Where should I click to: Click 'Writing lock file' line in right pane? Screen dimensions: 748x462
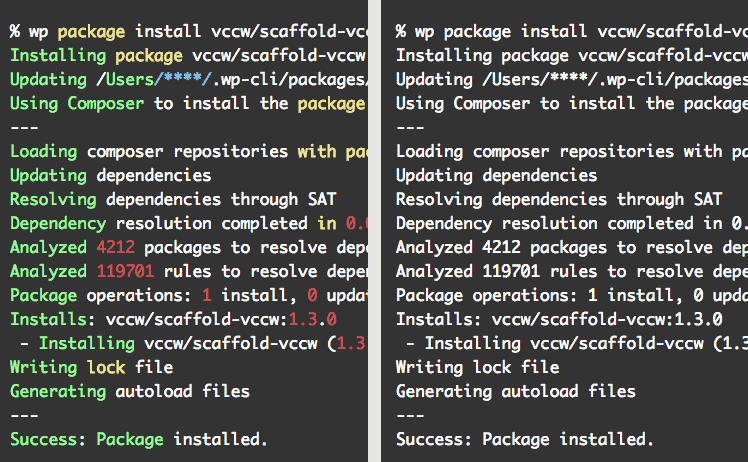tap(478, 367)
